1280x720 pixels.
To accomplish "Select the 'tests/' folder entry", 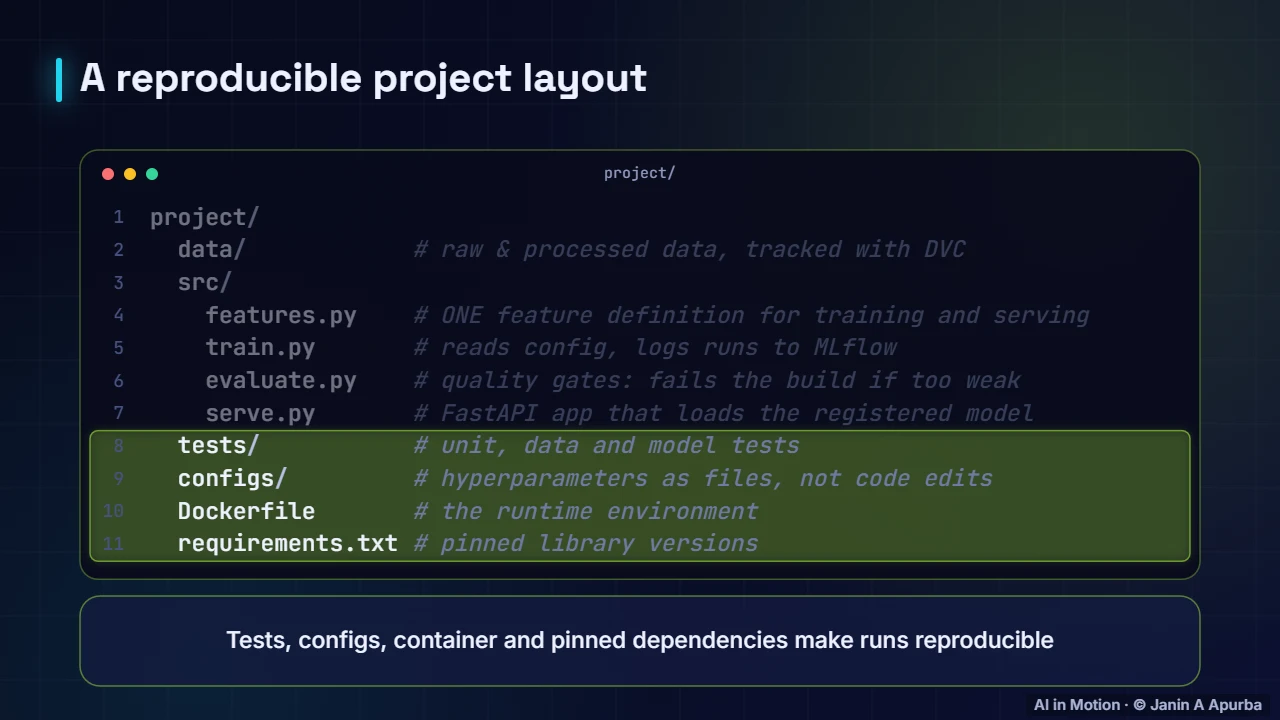I will [219, 445].
